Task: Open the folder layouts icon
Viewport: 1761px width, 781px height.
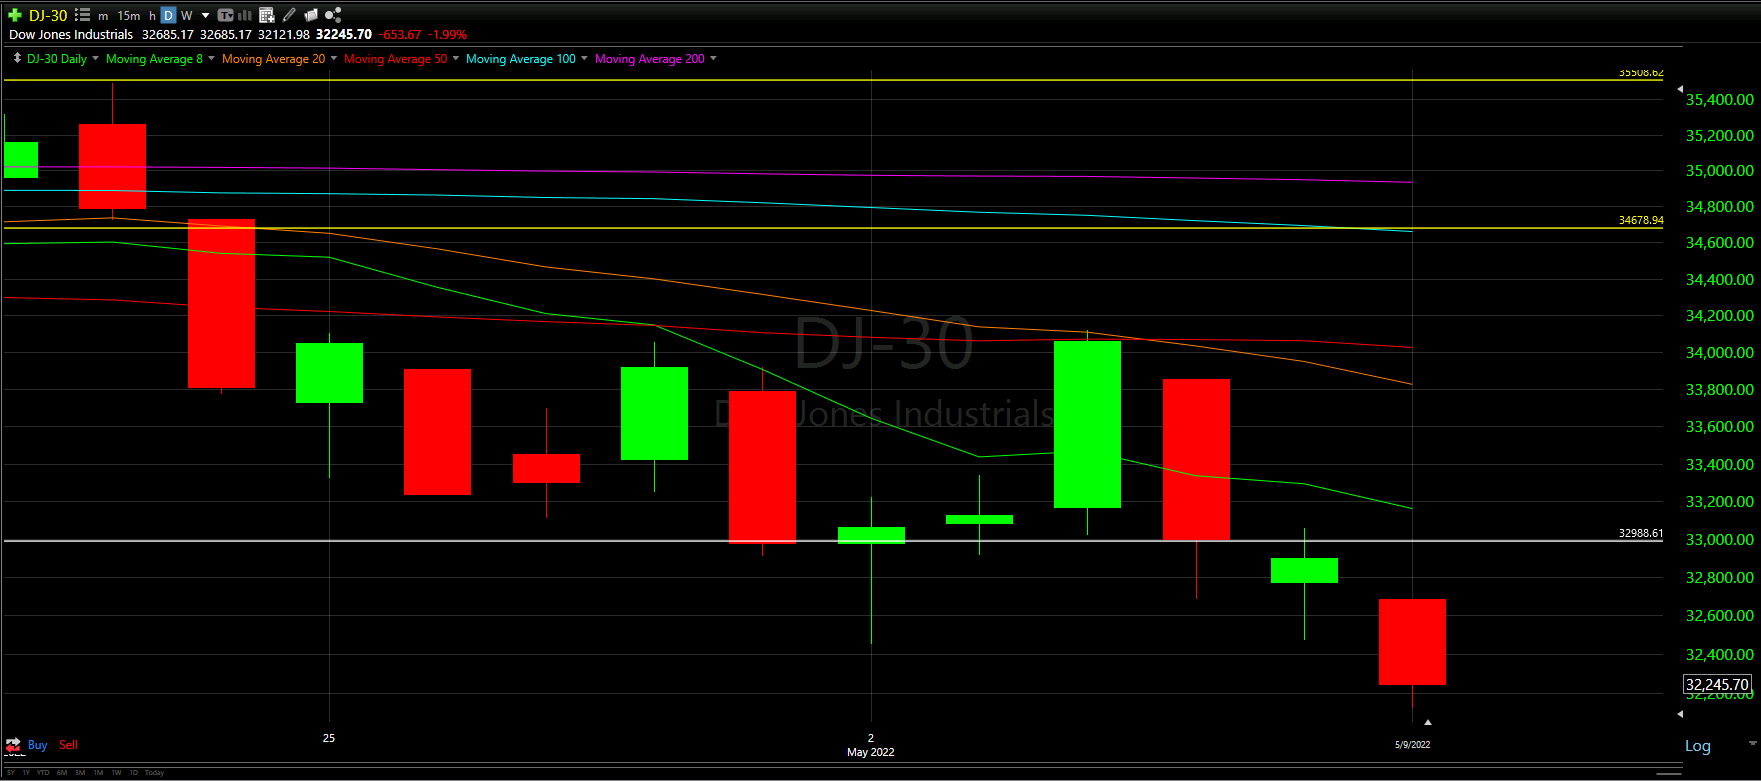Action: click(311, 15)
